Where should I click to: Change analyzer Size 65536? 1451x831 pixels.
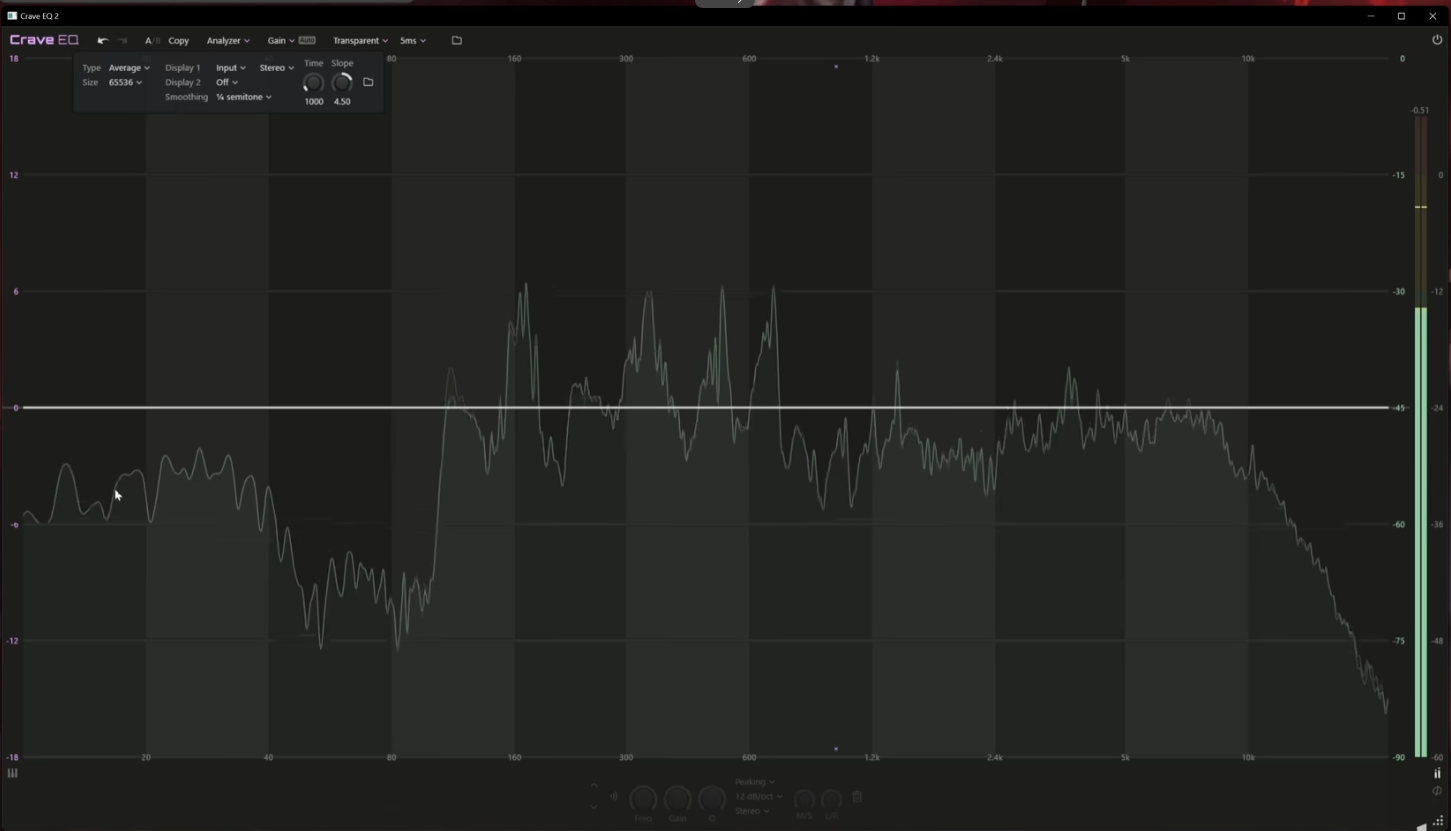125,82
